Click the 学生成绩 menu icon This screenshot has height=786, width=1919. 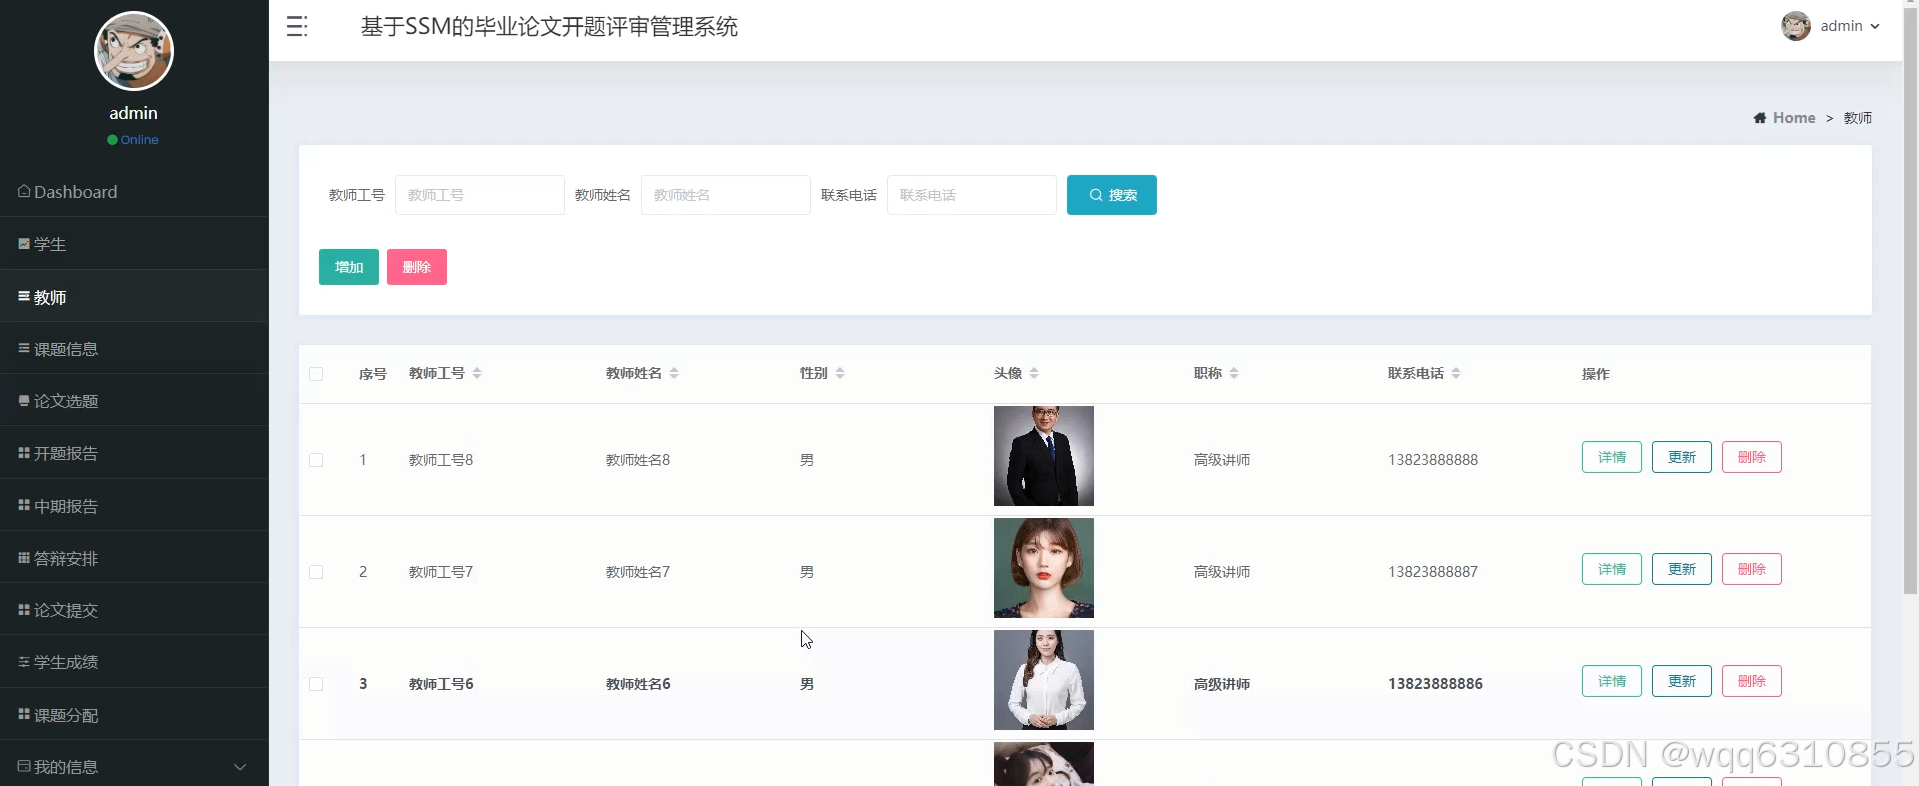point(24,661)
